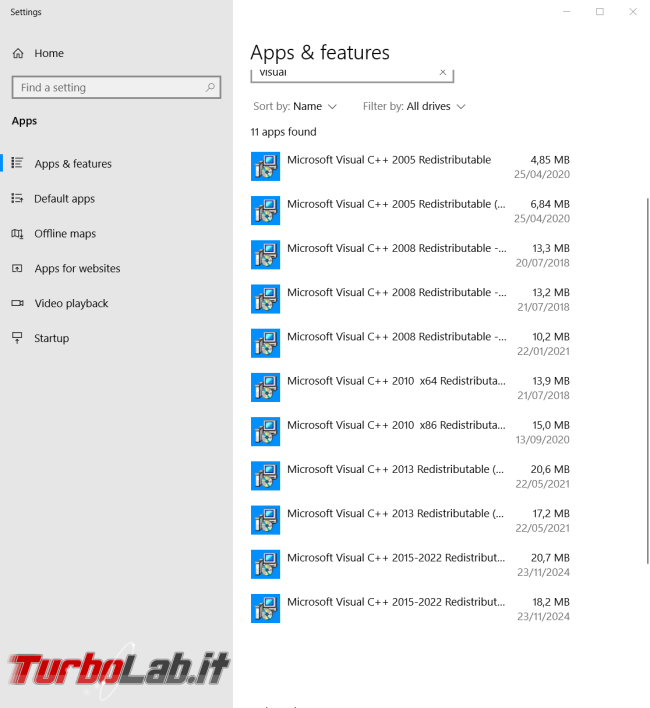Close the Settings window
Image resolution: width=650 pixels, height=708 pixels.
[x=633, y=12]
